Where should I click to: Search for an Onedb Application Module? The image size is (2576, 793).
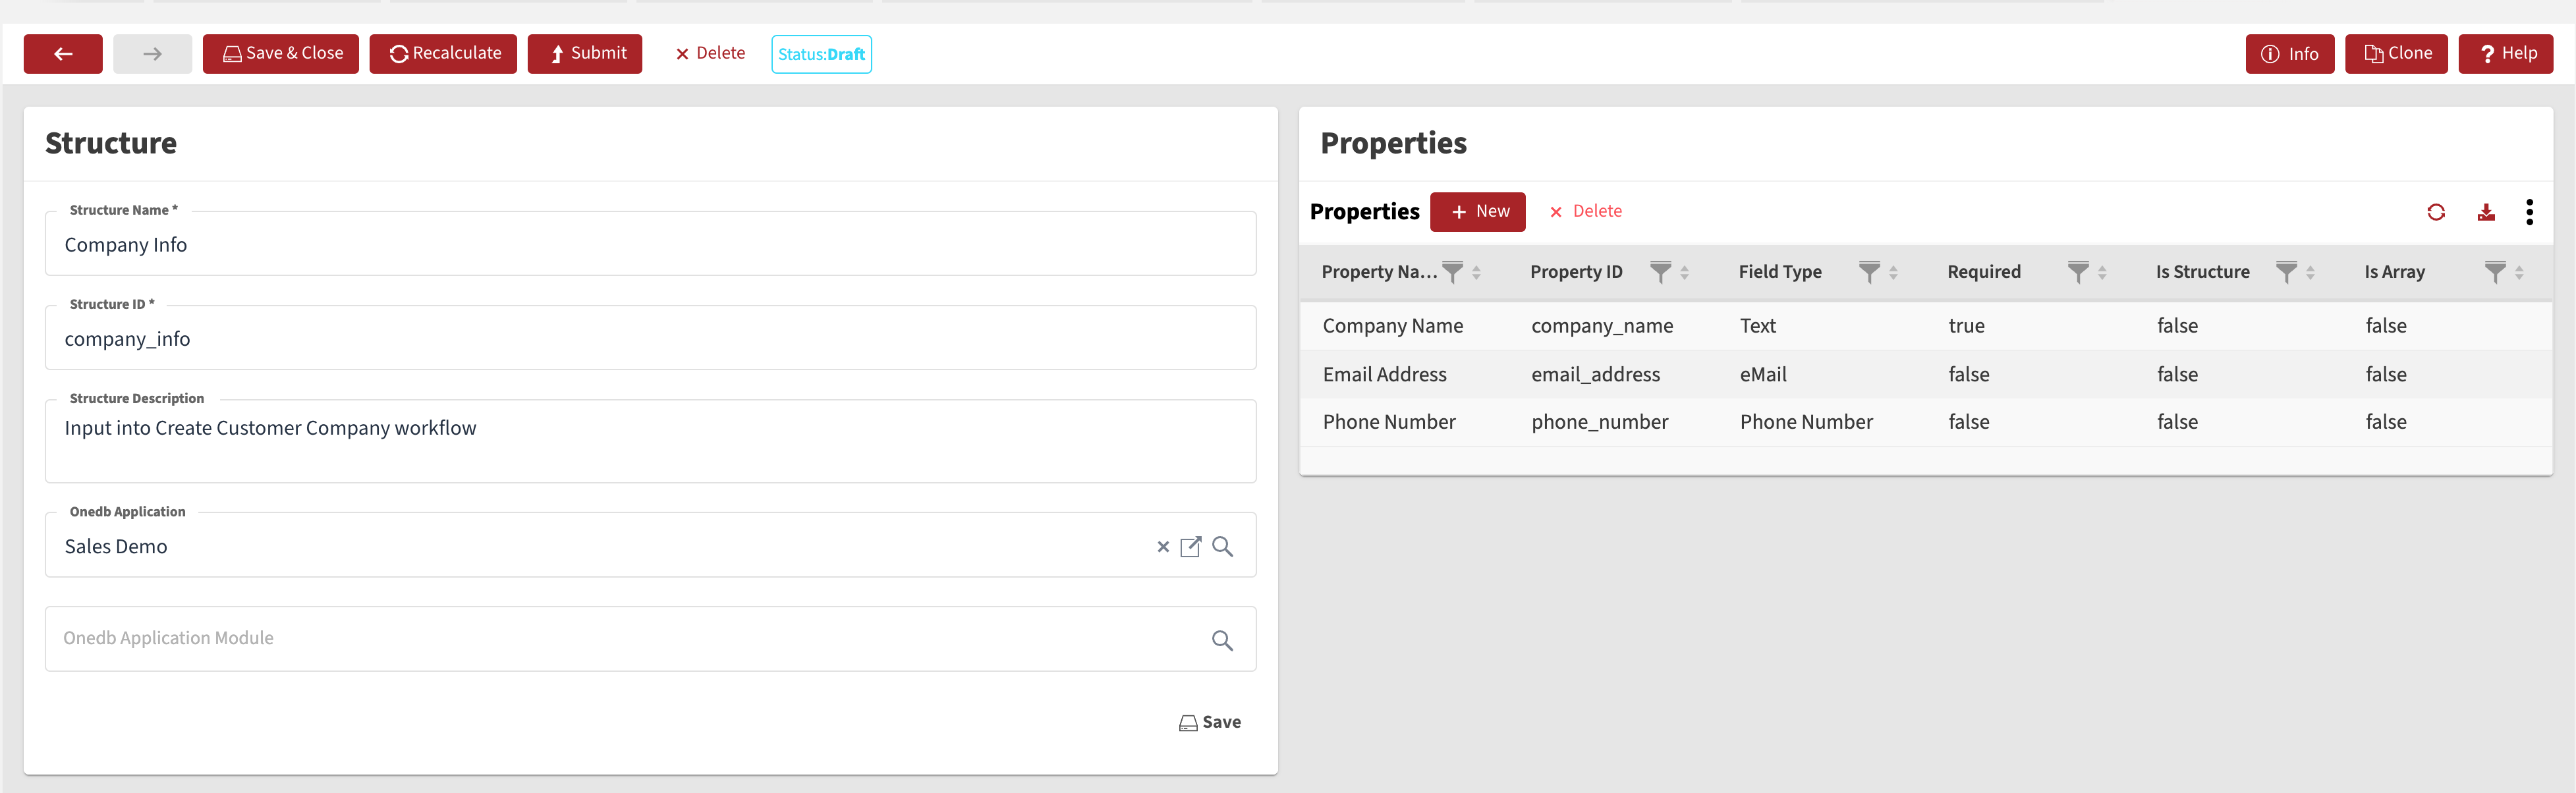[1222, 640]
